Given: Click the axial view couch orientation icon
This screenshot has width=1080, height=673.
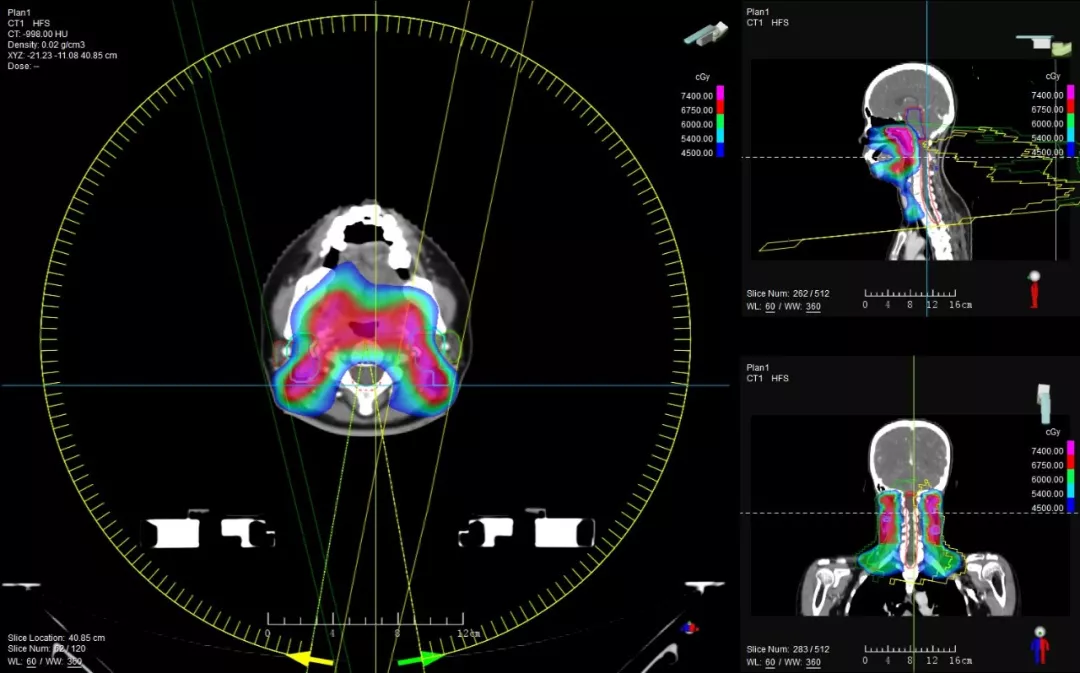Looking at the screenshot, I should 705,34.
